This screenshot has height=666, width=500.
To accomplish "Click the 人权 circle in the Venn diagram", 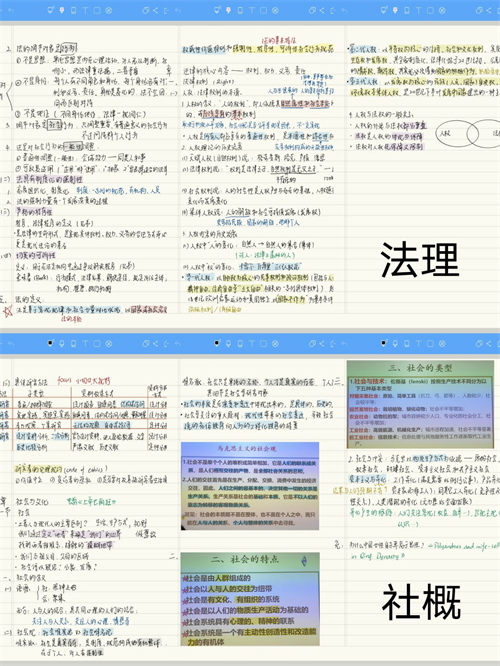I will [456, 133].
